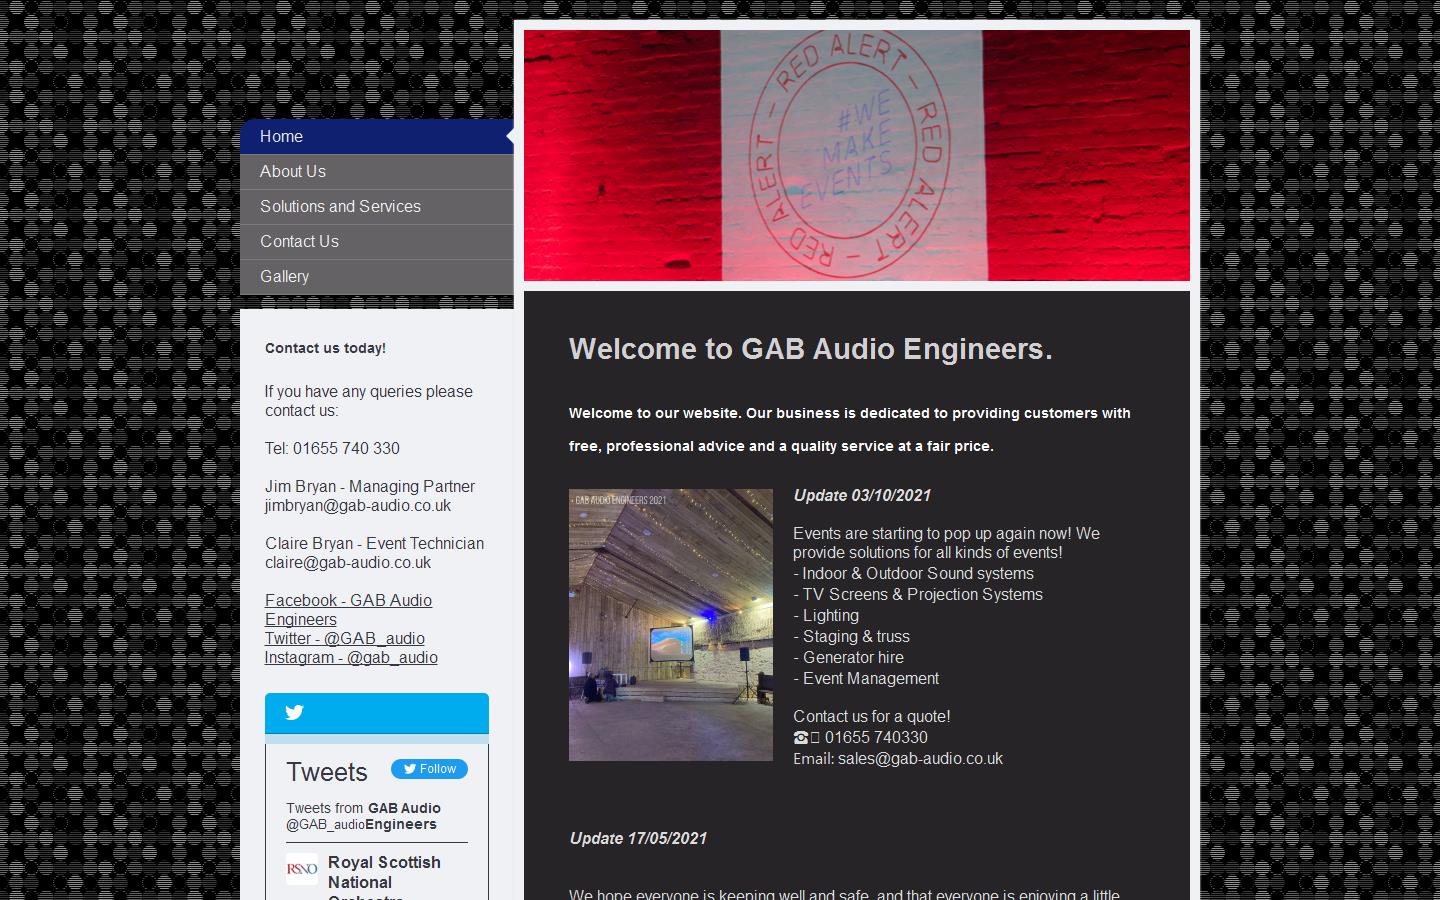Email Claire Bryan via claire@gab-audio.co.uk
The height and width of the screenshot is (900, 1440).
pos(347,562)
